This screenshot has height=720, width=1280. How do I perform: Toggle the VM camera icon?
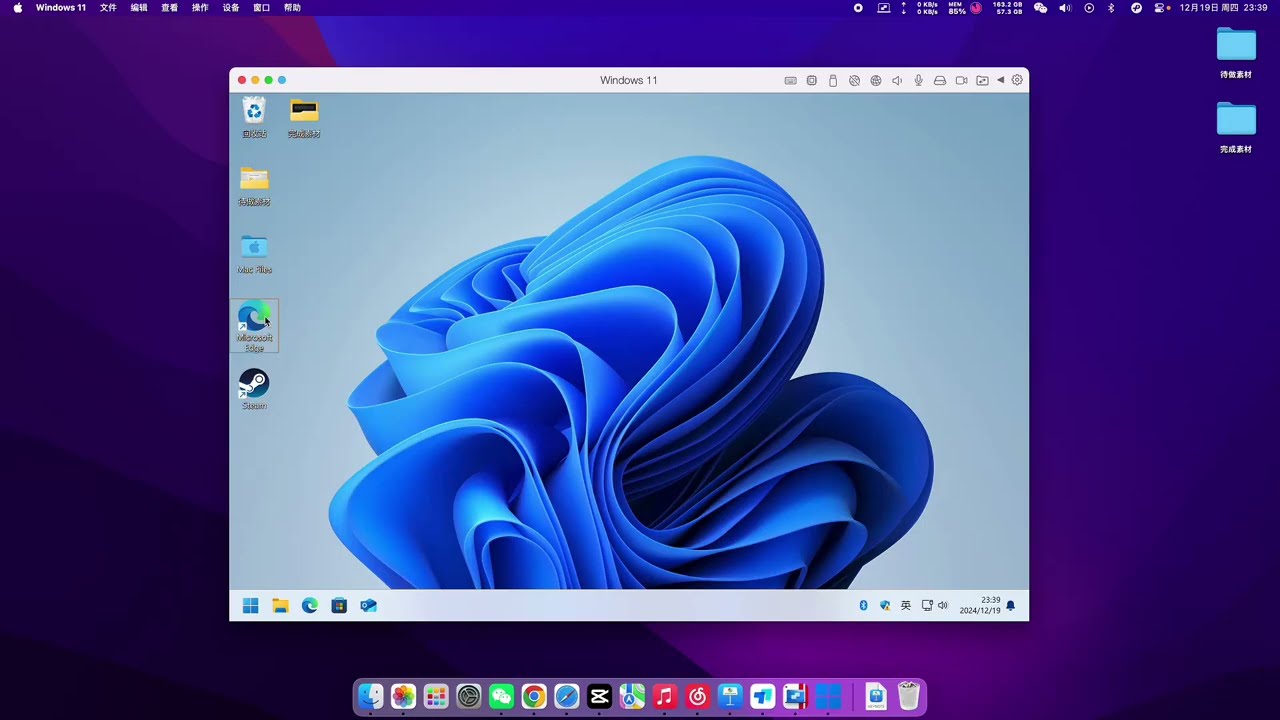961,80
